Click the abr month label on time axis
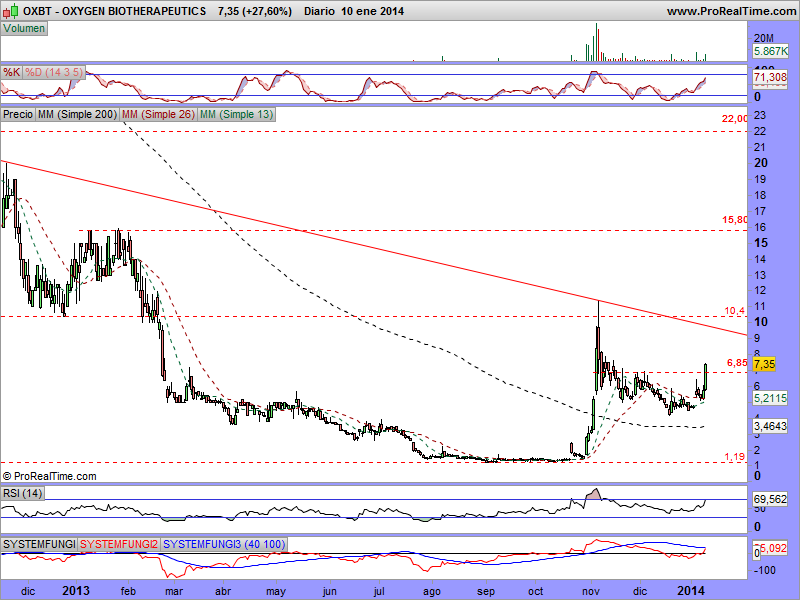The width and height of the screenshot is (800, 600). (223, 591)
